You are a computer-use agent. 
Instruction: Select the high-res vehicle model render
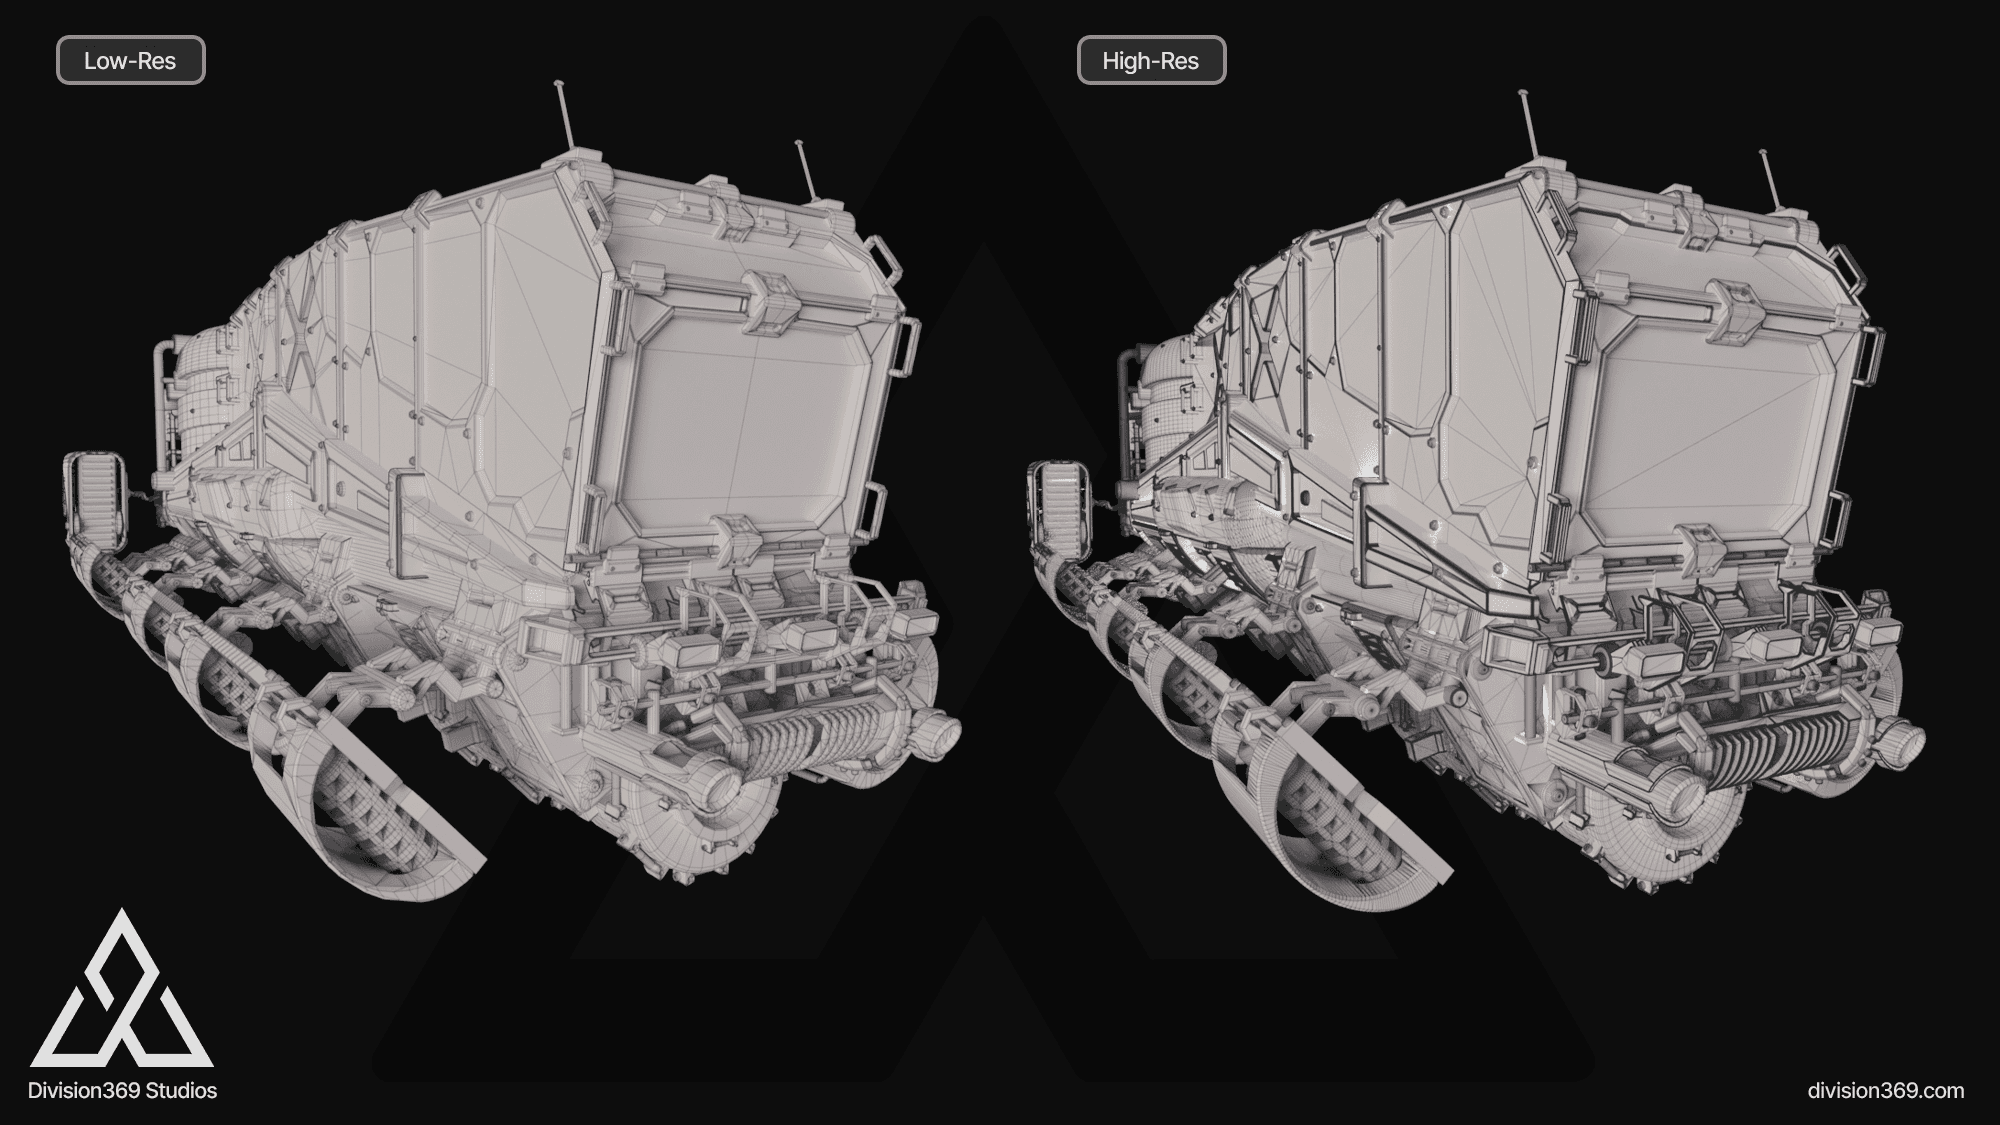point(1475,500)
